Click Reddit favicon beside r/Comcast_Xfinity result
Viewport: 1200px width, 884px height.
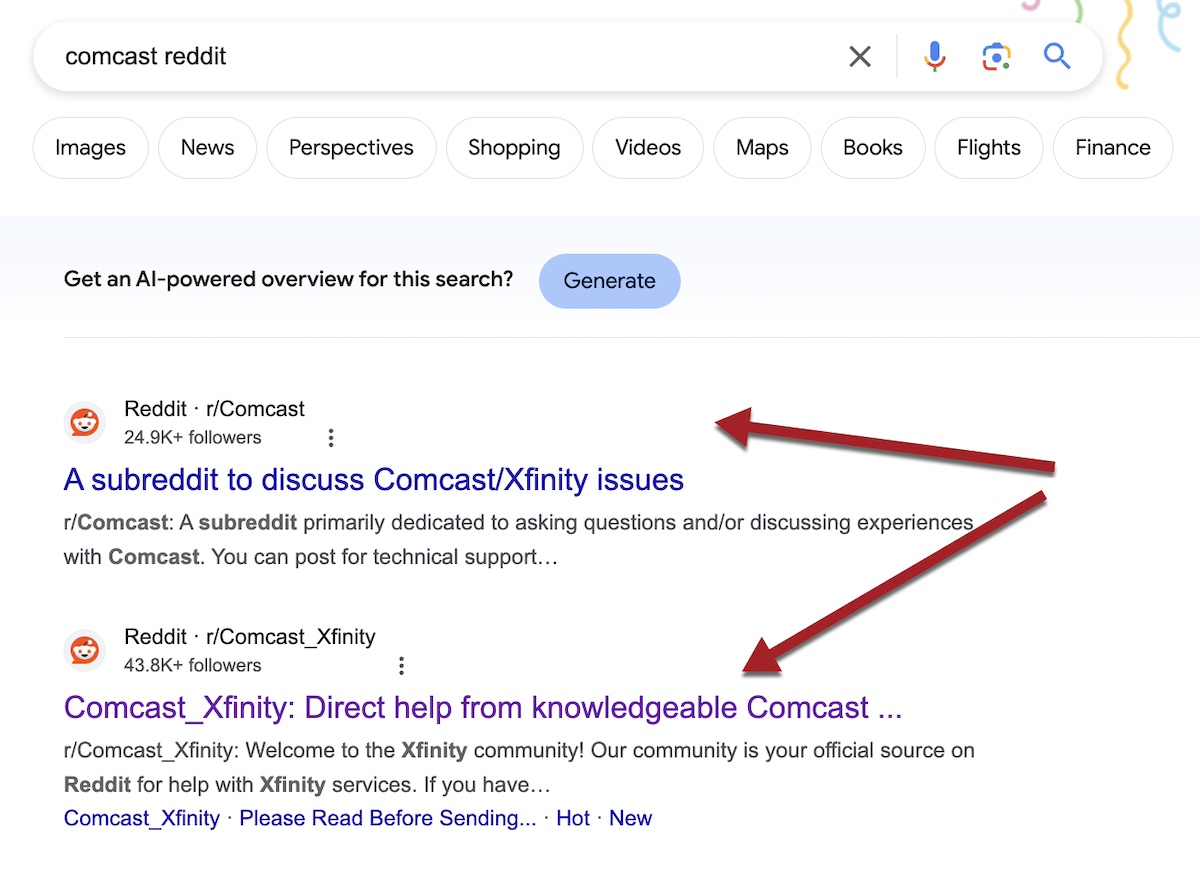coord(84,650)
